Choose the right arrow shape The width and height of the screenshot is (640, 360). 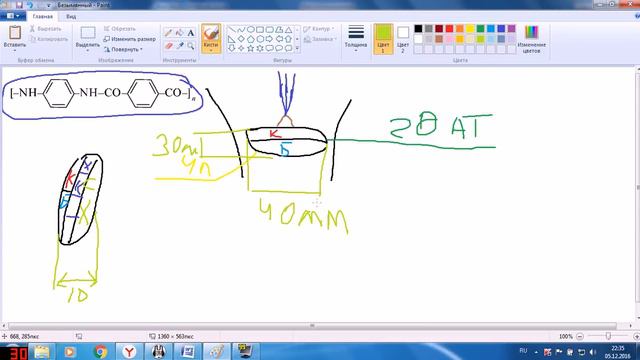pyautogui.click(x=269, y=39)
